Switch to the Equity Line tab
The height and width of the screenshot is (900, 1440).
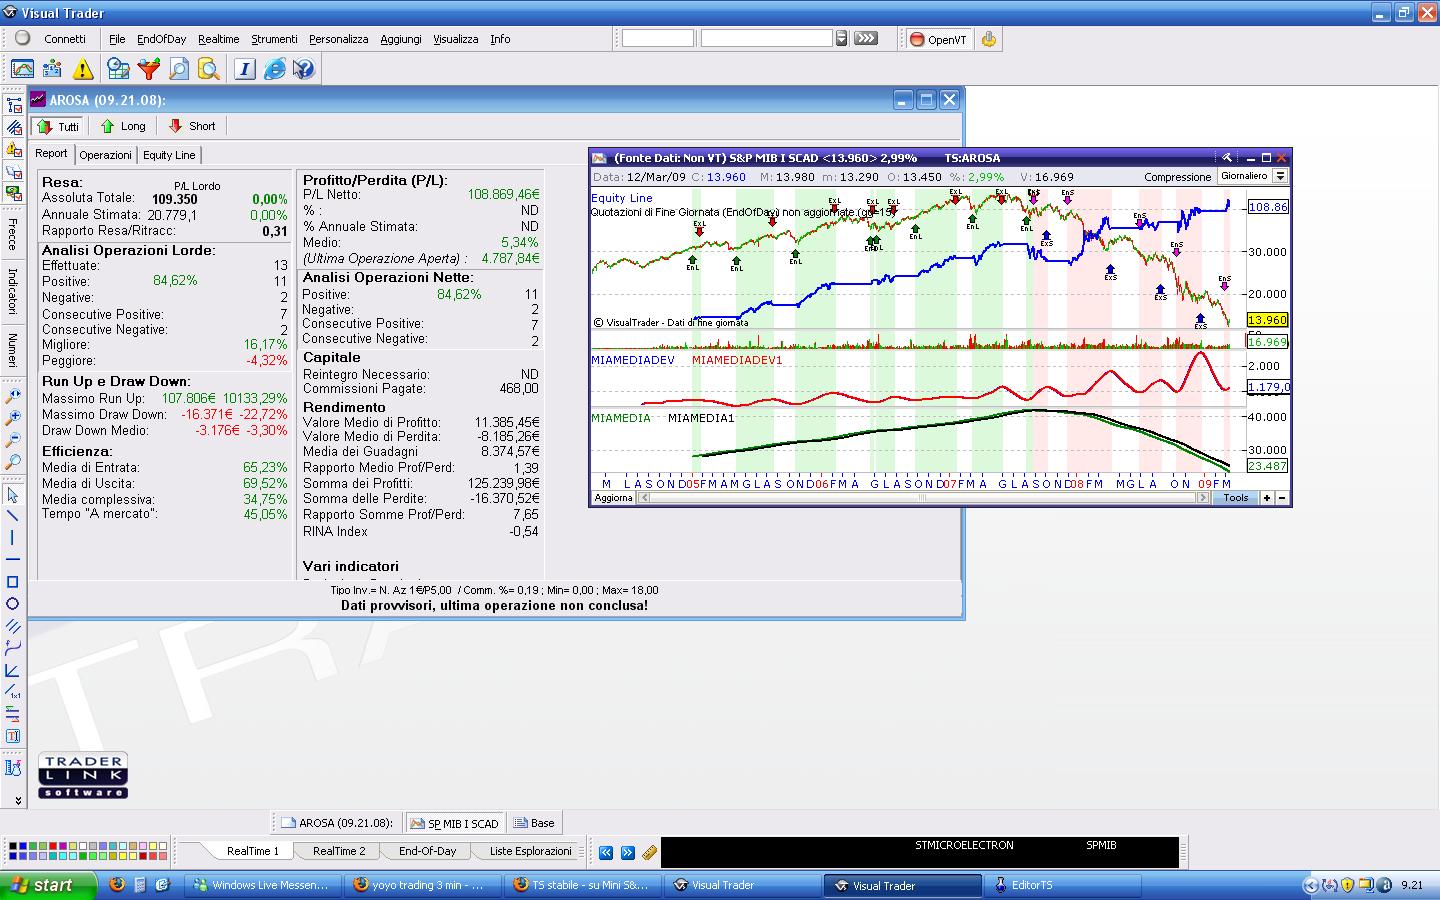[x=169, y=155]
